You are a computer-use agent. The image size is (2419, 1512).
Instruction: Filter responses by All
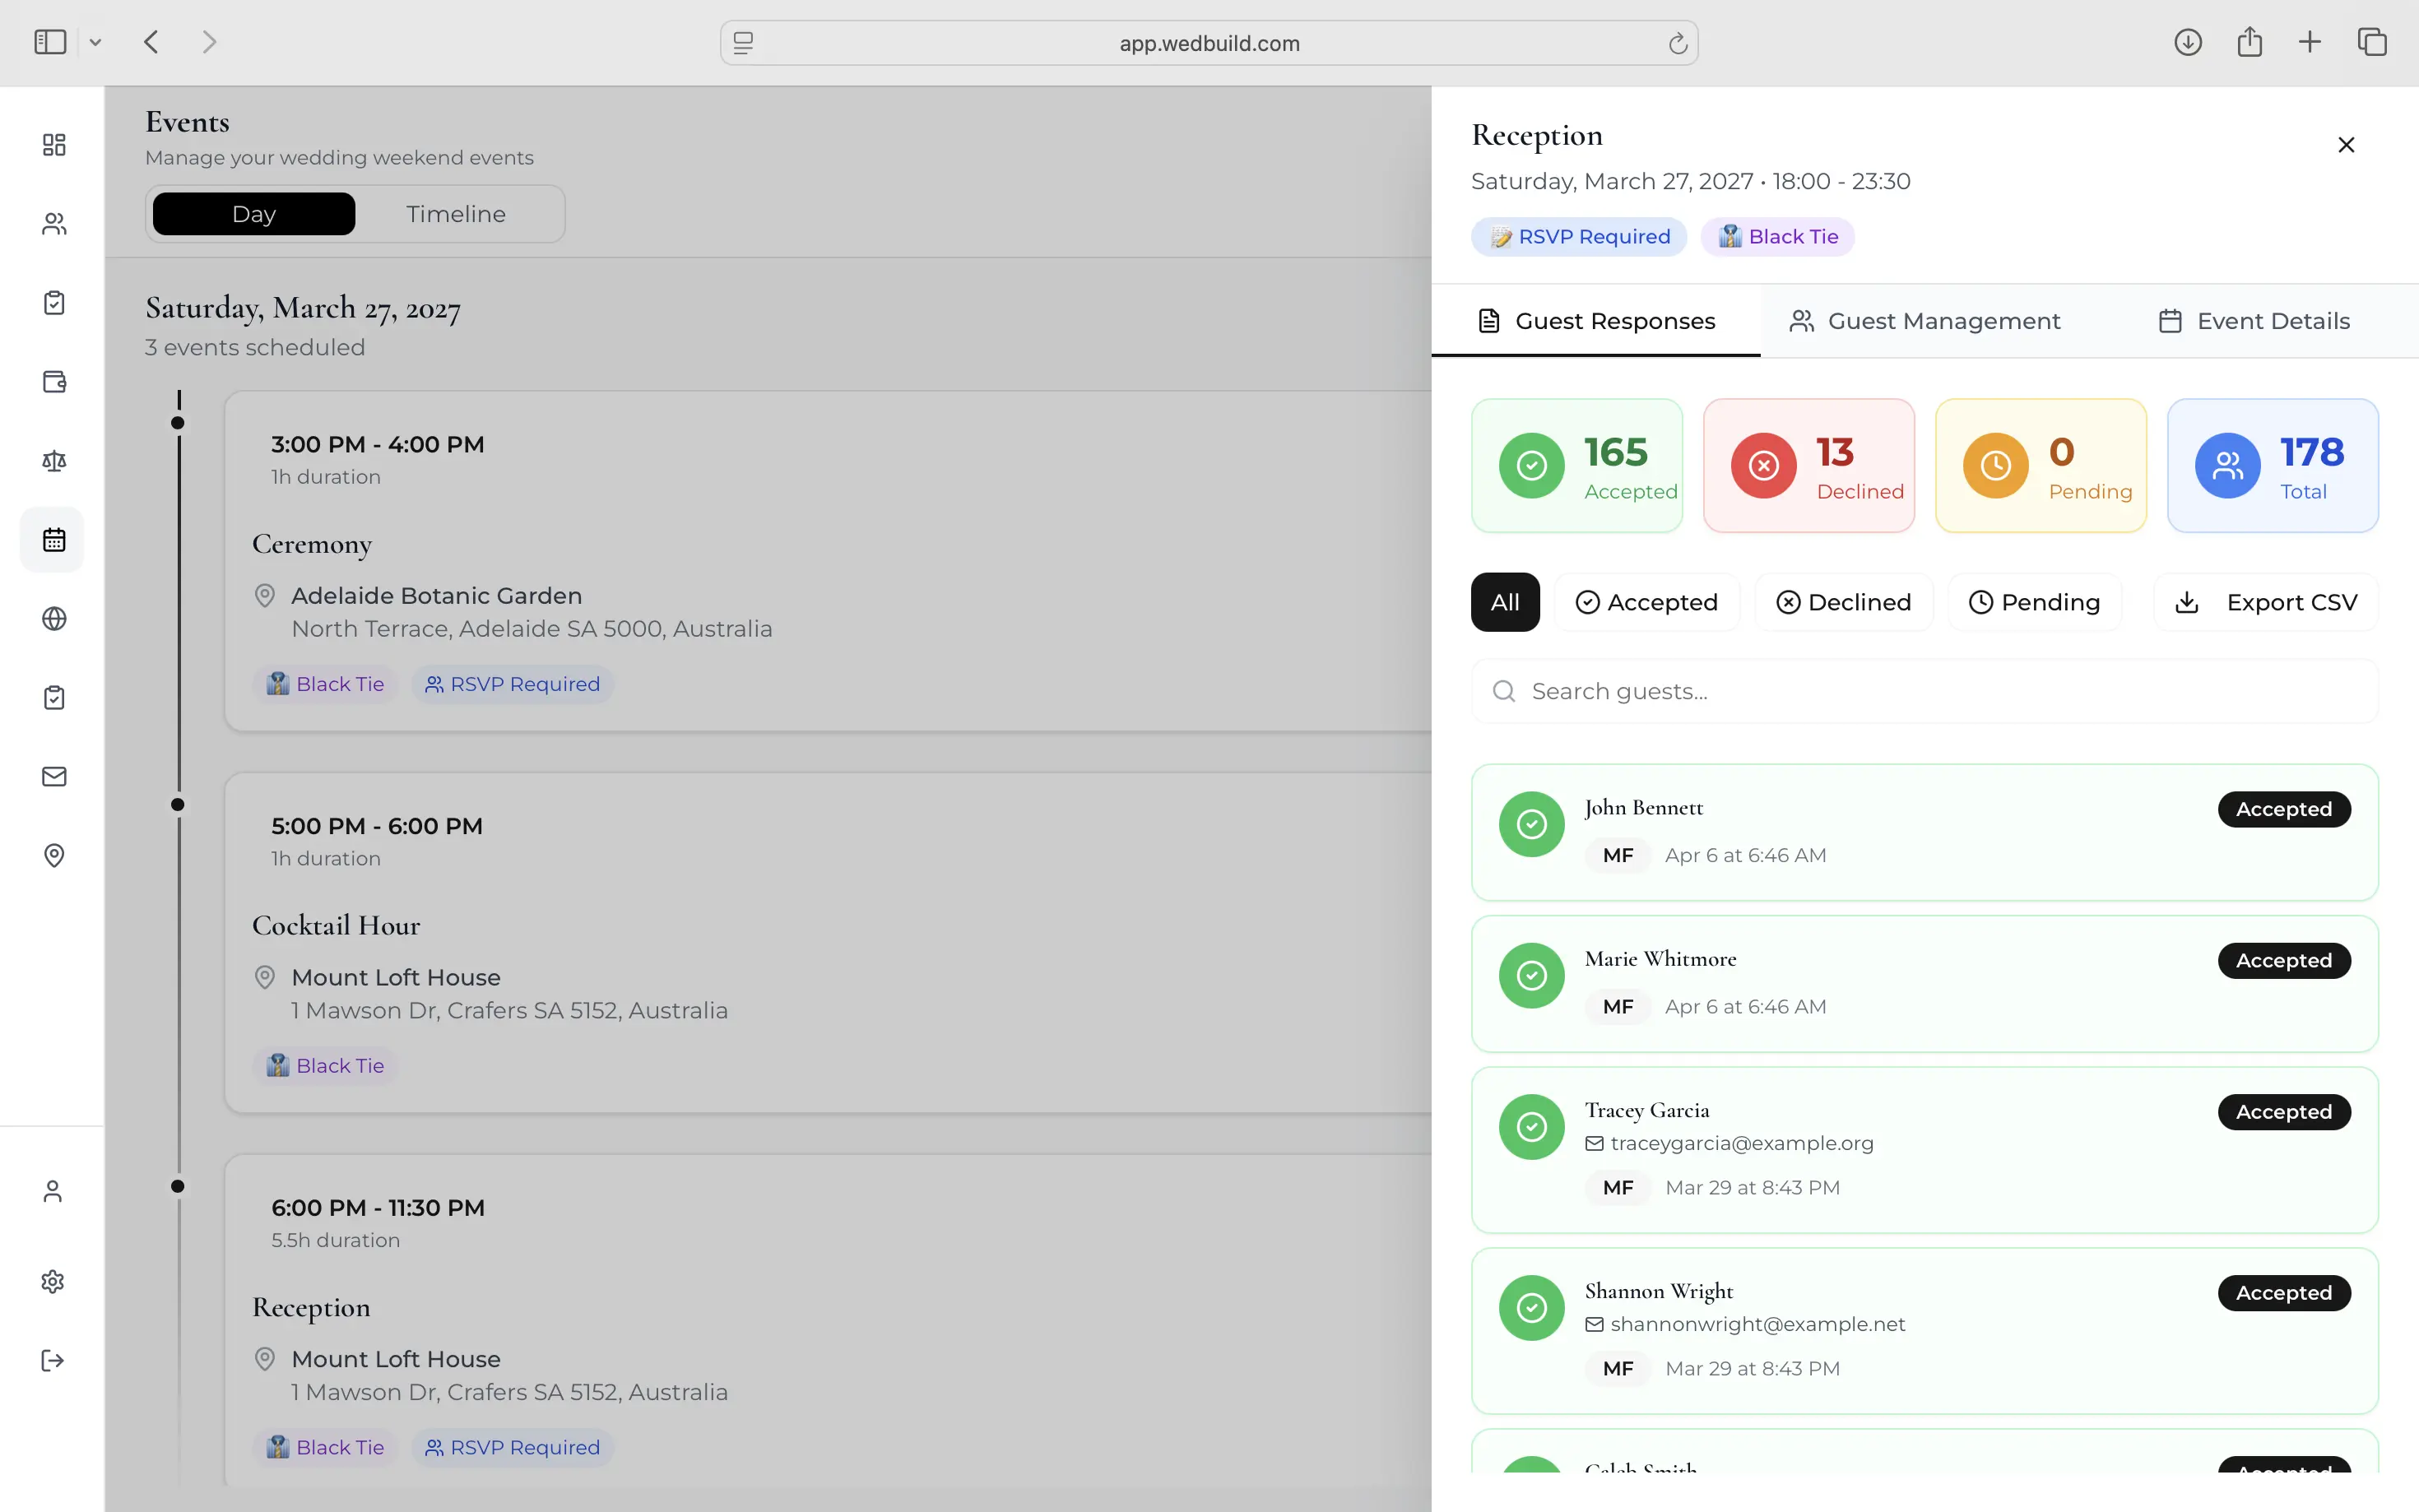pos(1505,602)
